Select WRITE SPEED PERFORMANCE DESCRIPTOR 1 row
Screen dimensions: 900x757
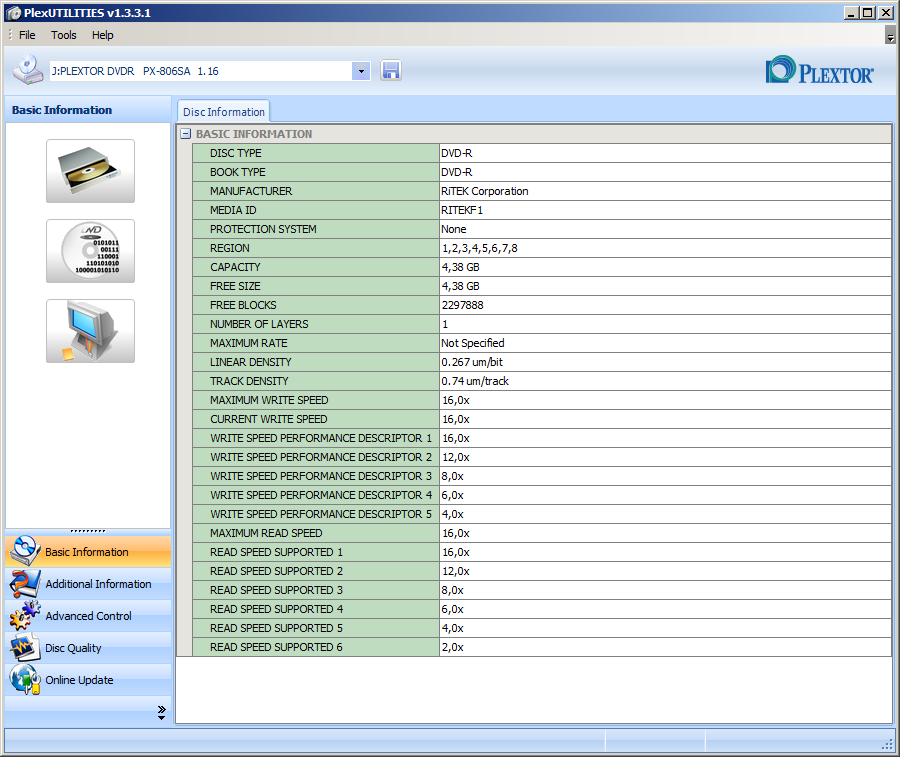point(542,438)
